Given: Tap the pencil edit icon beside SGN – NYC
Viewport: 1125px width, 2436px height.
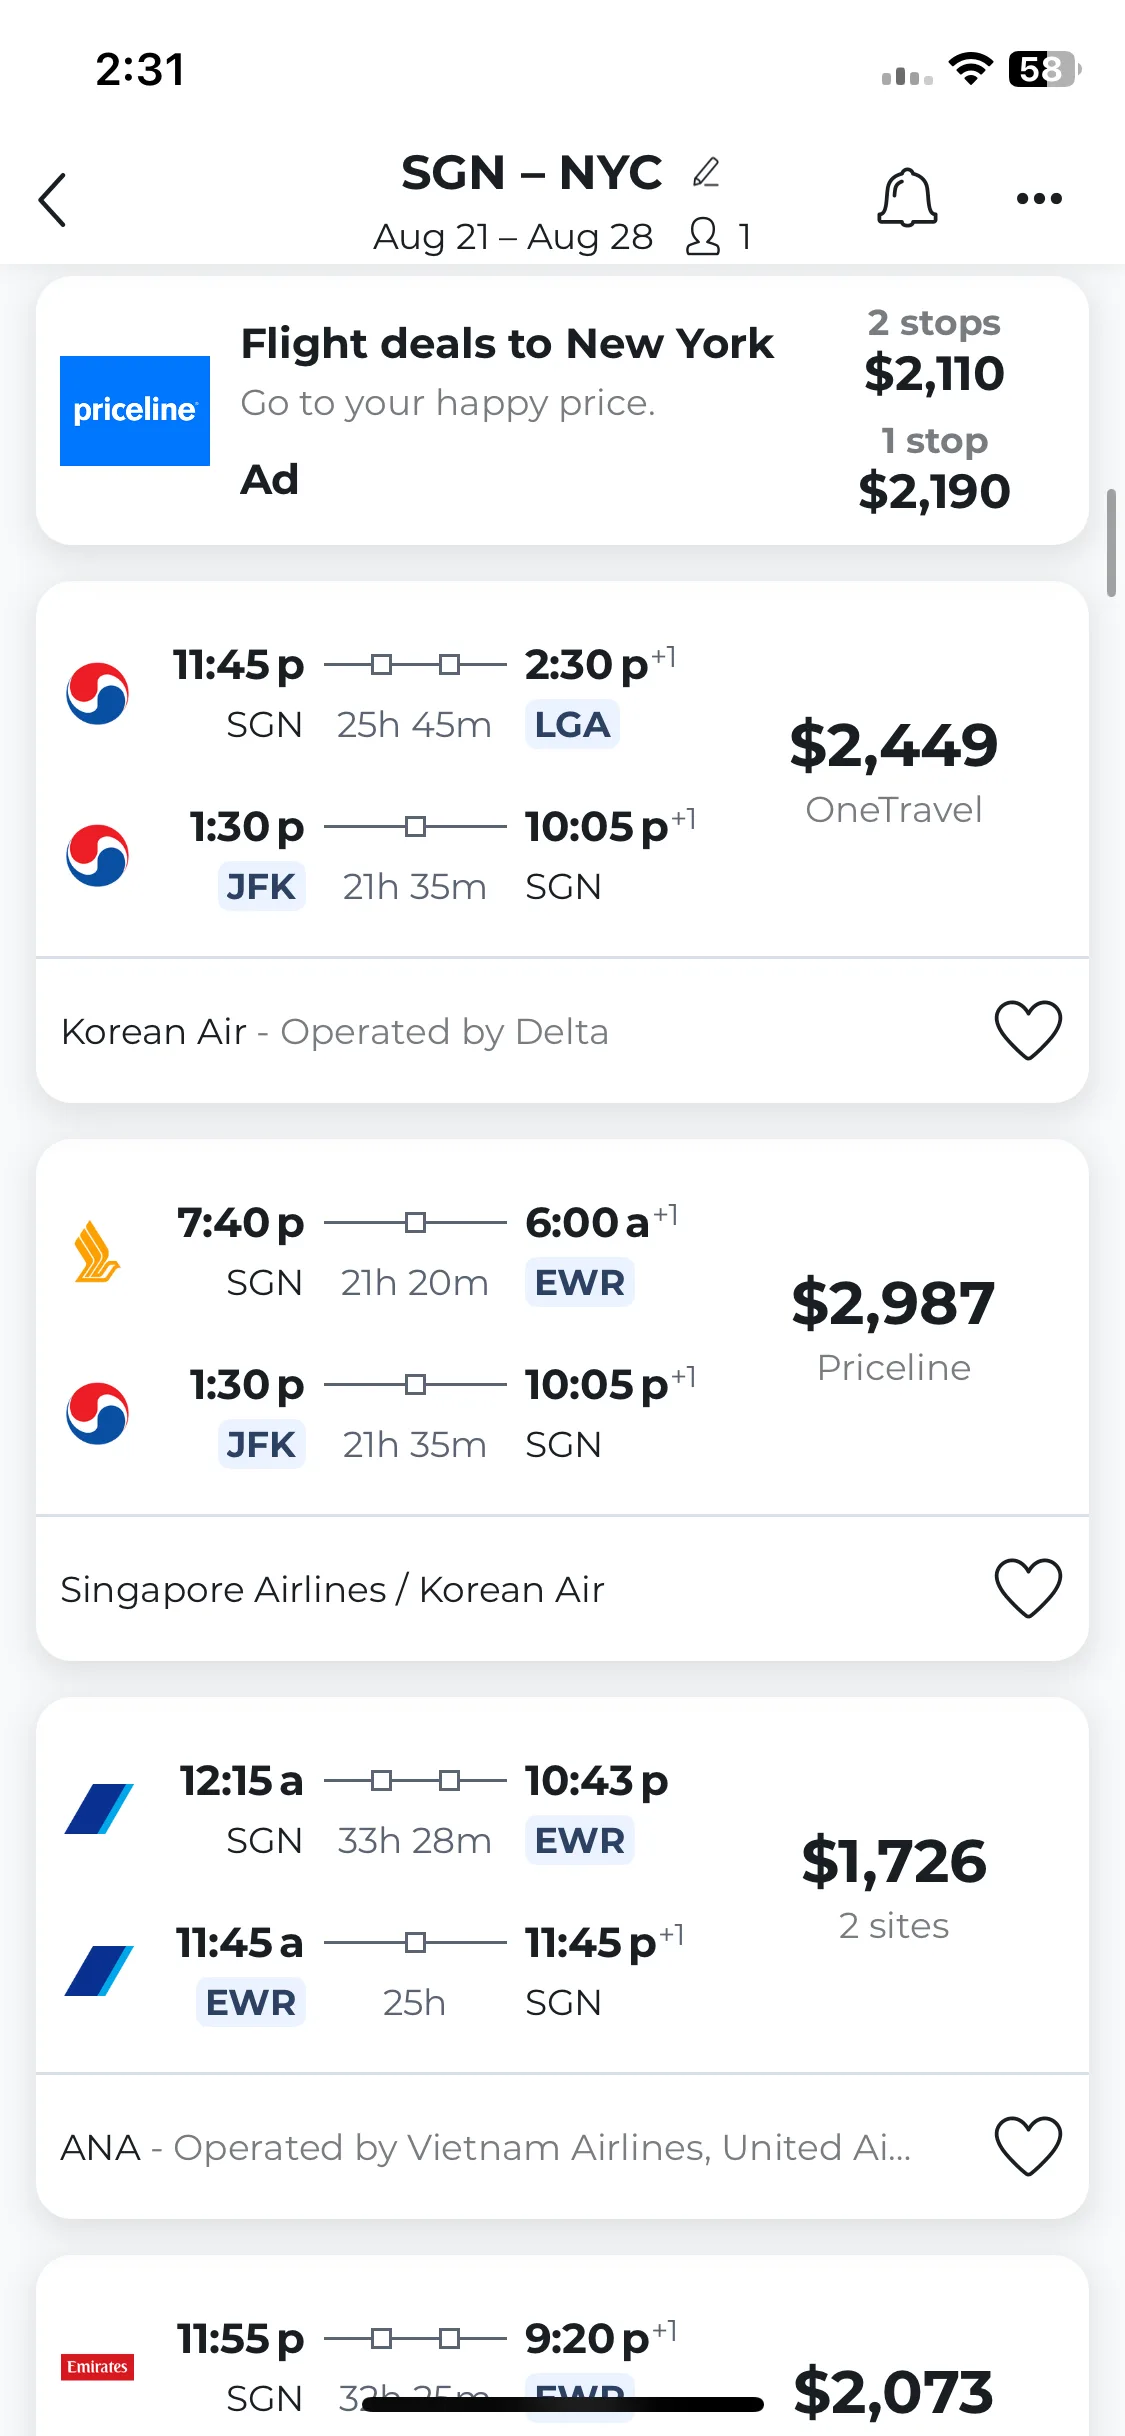Looking at the screenshot, I should pos(706,172).
